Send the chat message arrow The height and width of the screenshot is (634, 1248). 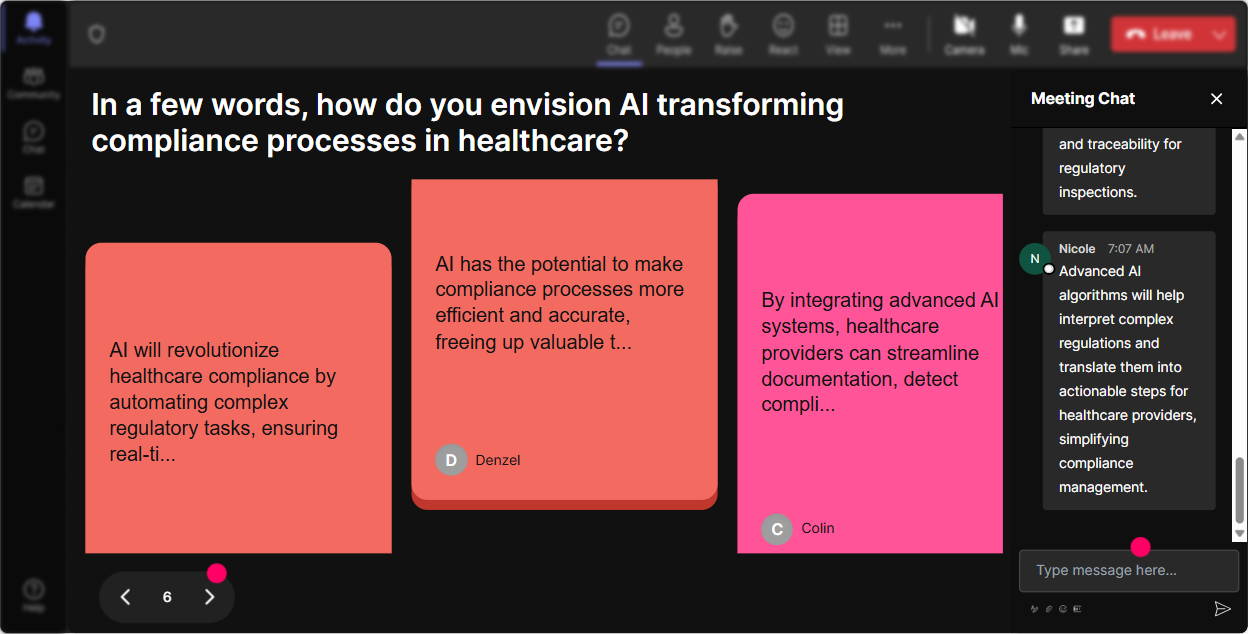pos(1222,608)
